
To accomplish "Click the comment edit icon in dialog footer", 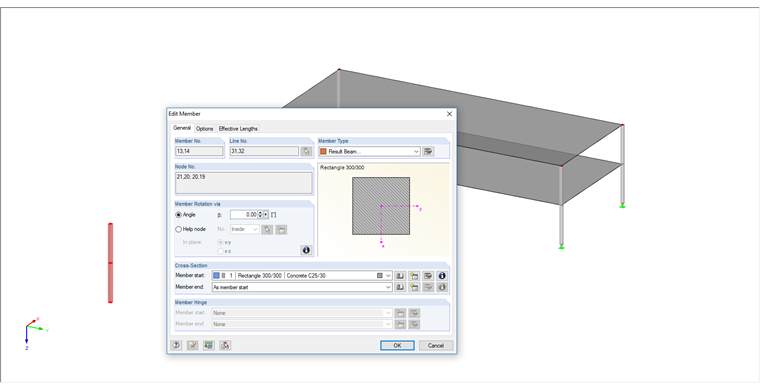I will point(192,345).
